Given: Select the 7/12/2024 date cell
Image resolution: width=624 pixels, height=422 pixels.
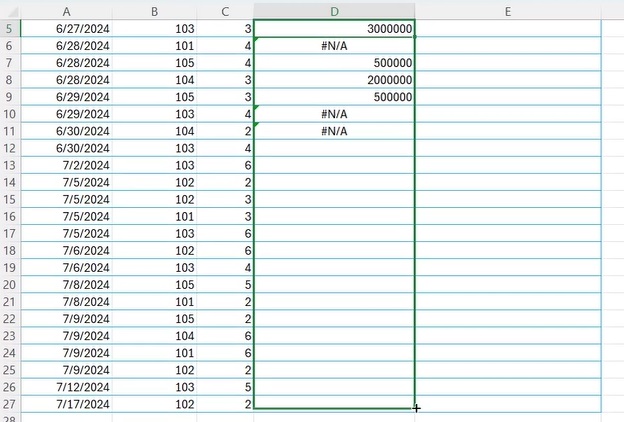Looking at the screenshot, I should [66, 385].
